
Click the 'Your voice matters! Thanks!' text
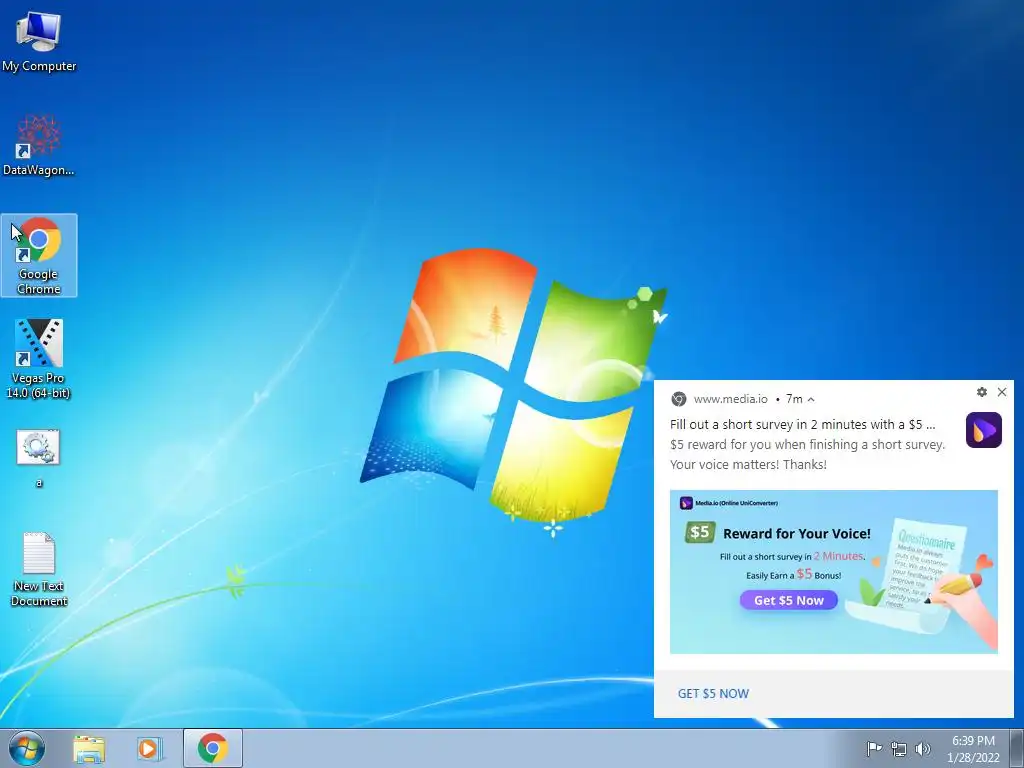(x=748, y=464)
